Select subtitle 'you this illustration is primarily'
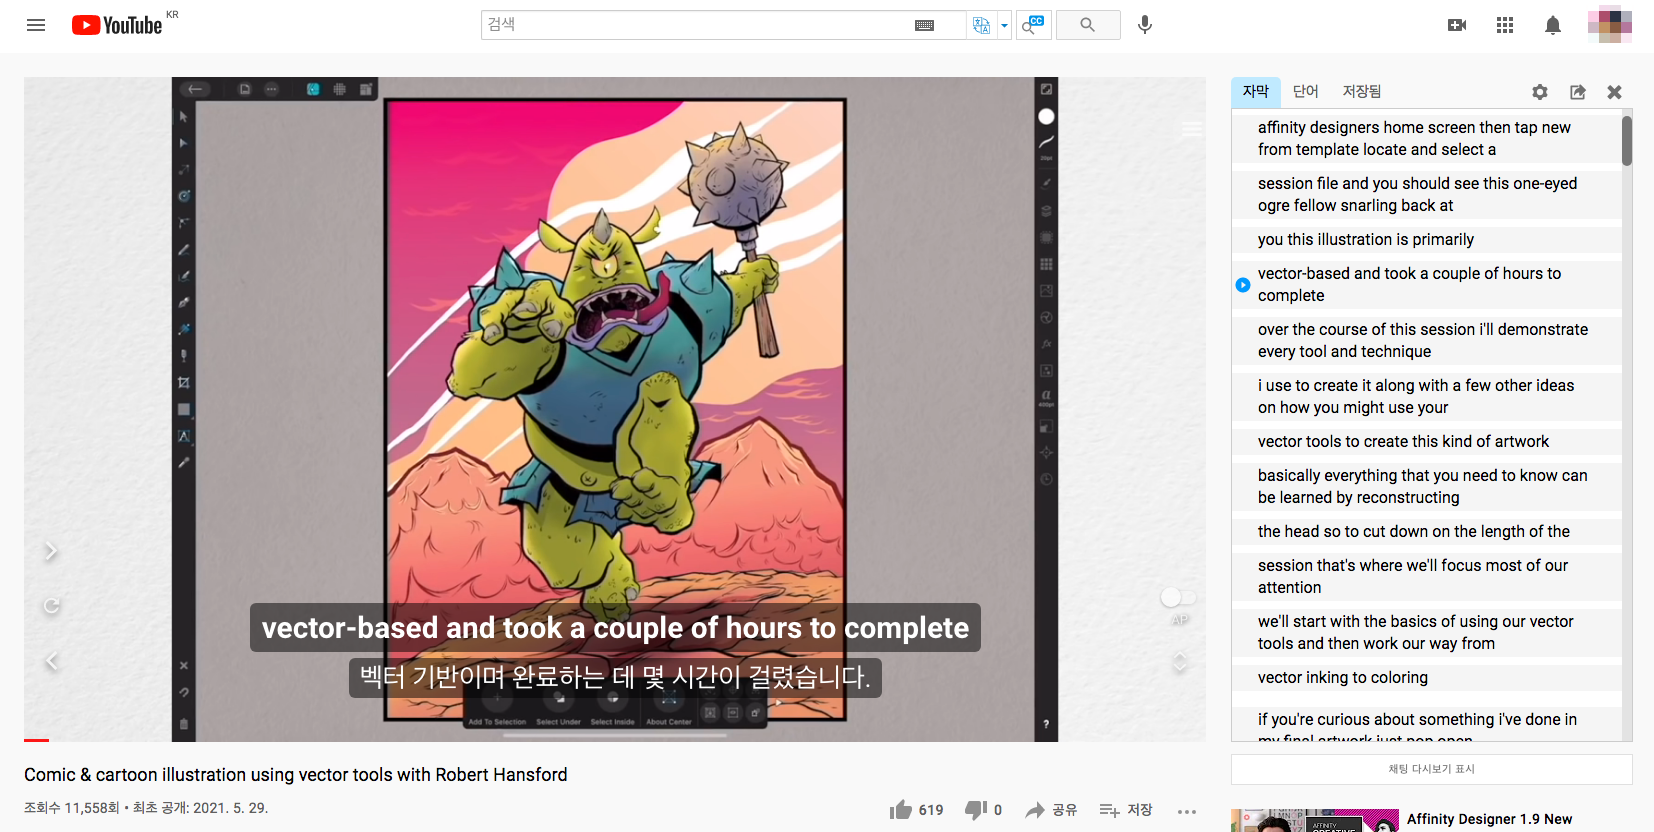1654x832 pixels. pos(1427,239)
